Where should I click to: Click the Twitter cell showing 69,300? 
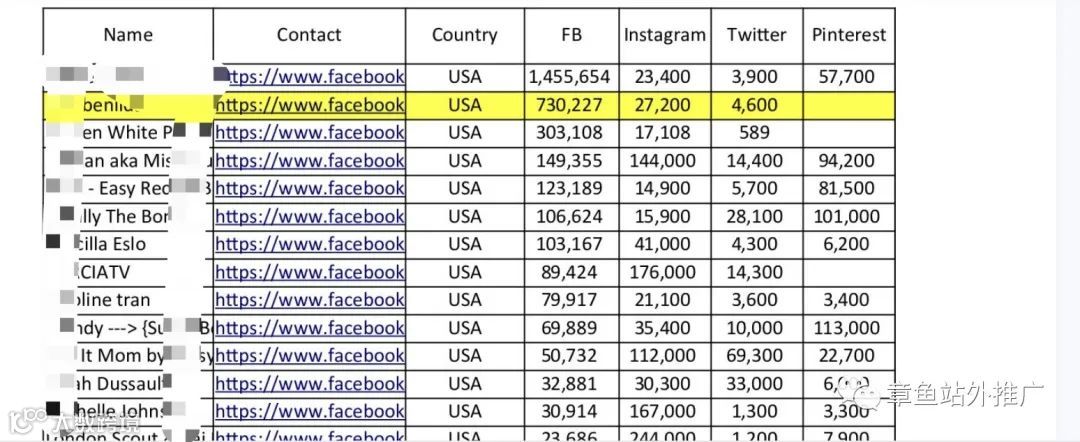point(756,356)
